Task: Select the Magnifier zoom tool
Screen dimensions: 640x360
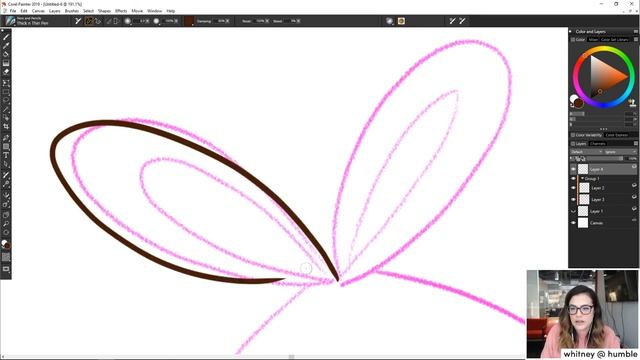Action: pyautogui.click(x=6, y=224)
